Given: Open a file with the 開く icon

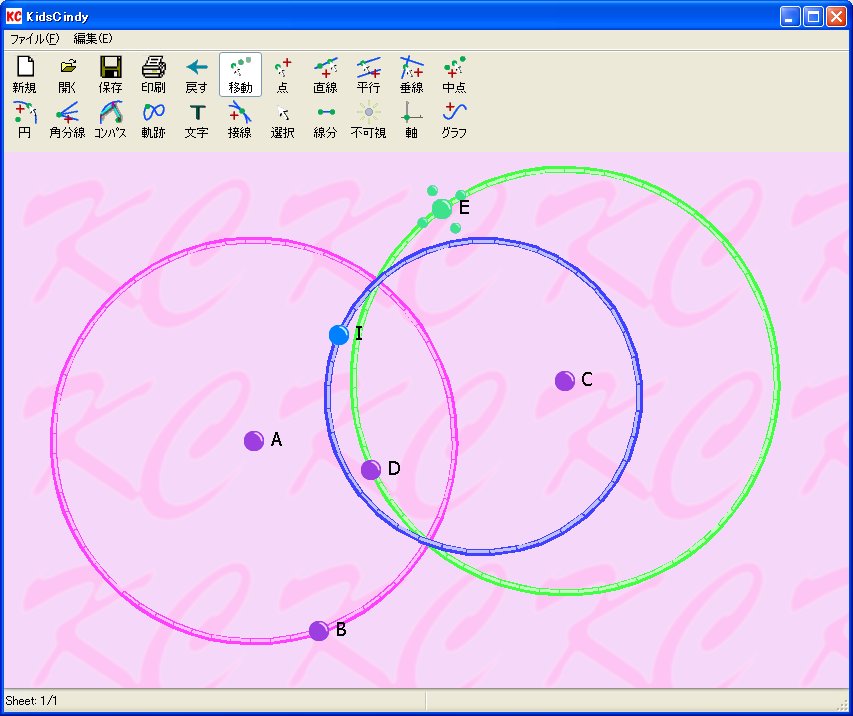Looking at the screenshot, I should [68, 74].
